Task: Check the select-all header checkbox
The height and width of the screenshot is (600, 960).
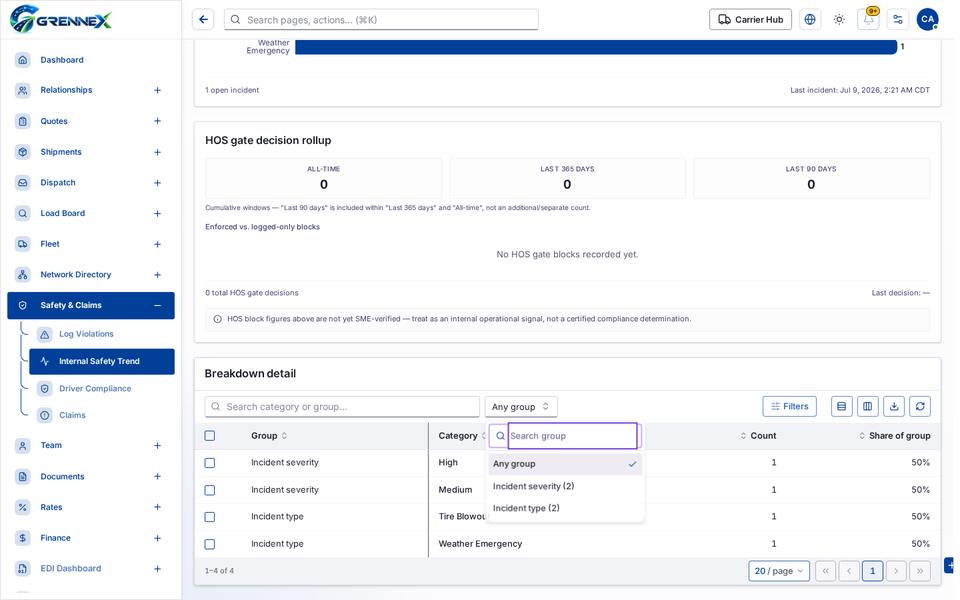Action: coord(210,436)
